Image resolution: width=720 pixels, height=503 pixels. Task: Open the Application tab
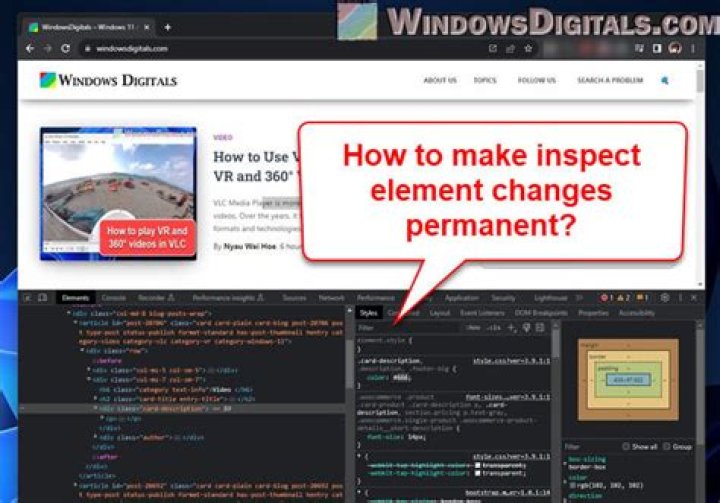[461, 298]
